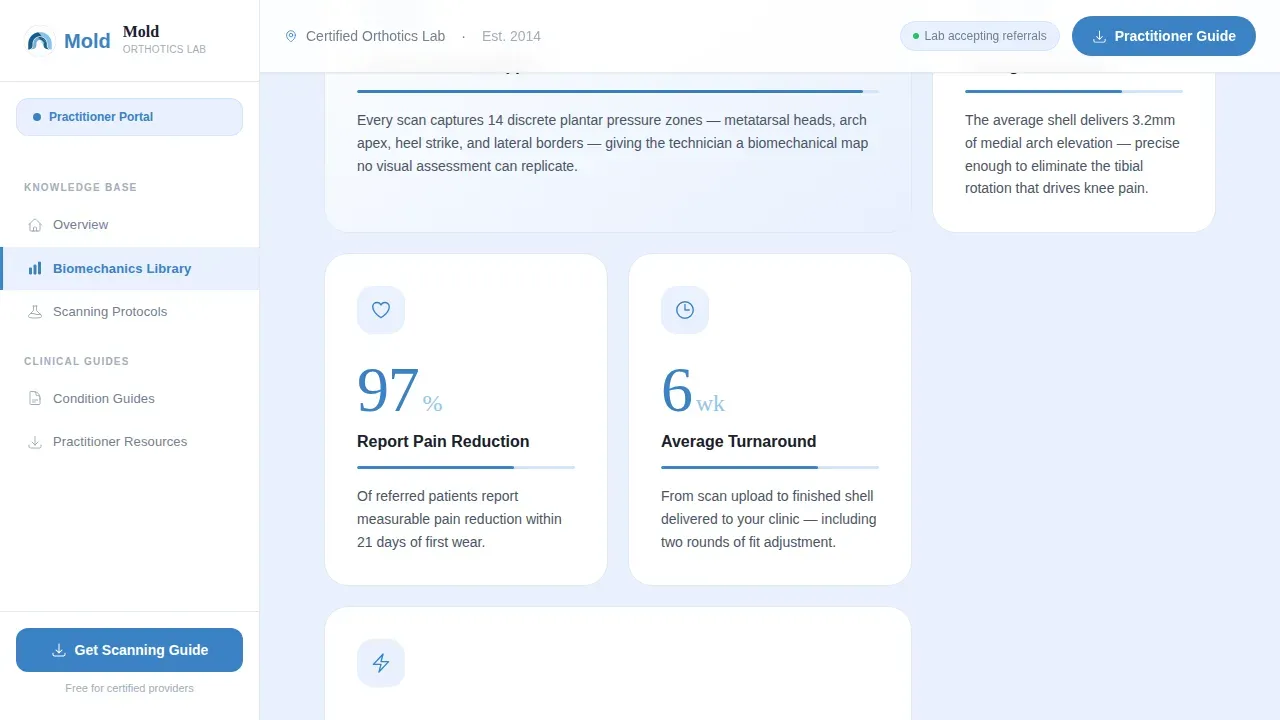Screen dimensions: 1280x720
Task: Click the Mold brand name in the sidebar header
Action: (141, 32)
